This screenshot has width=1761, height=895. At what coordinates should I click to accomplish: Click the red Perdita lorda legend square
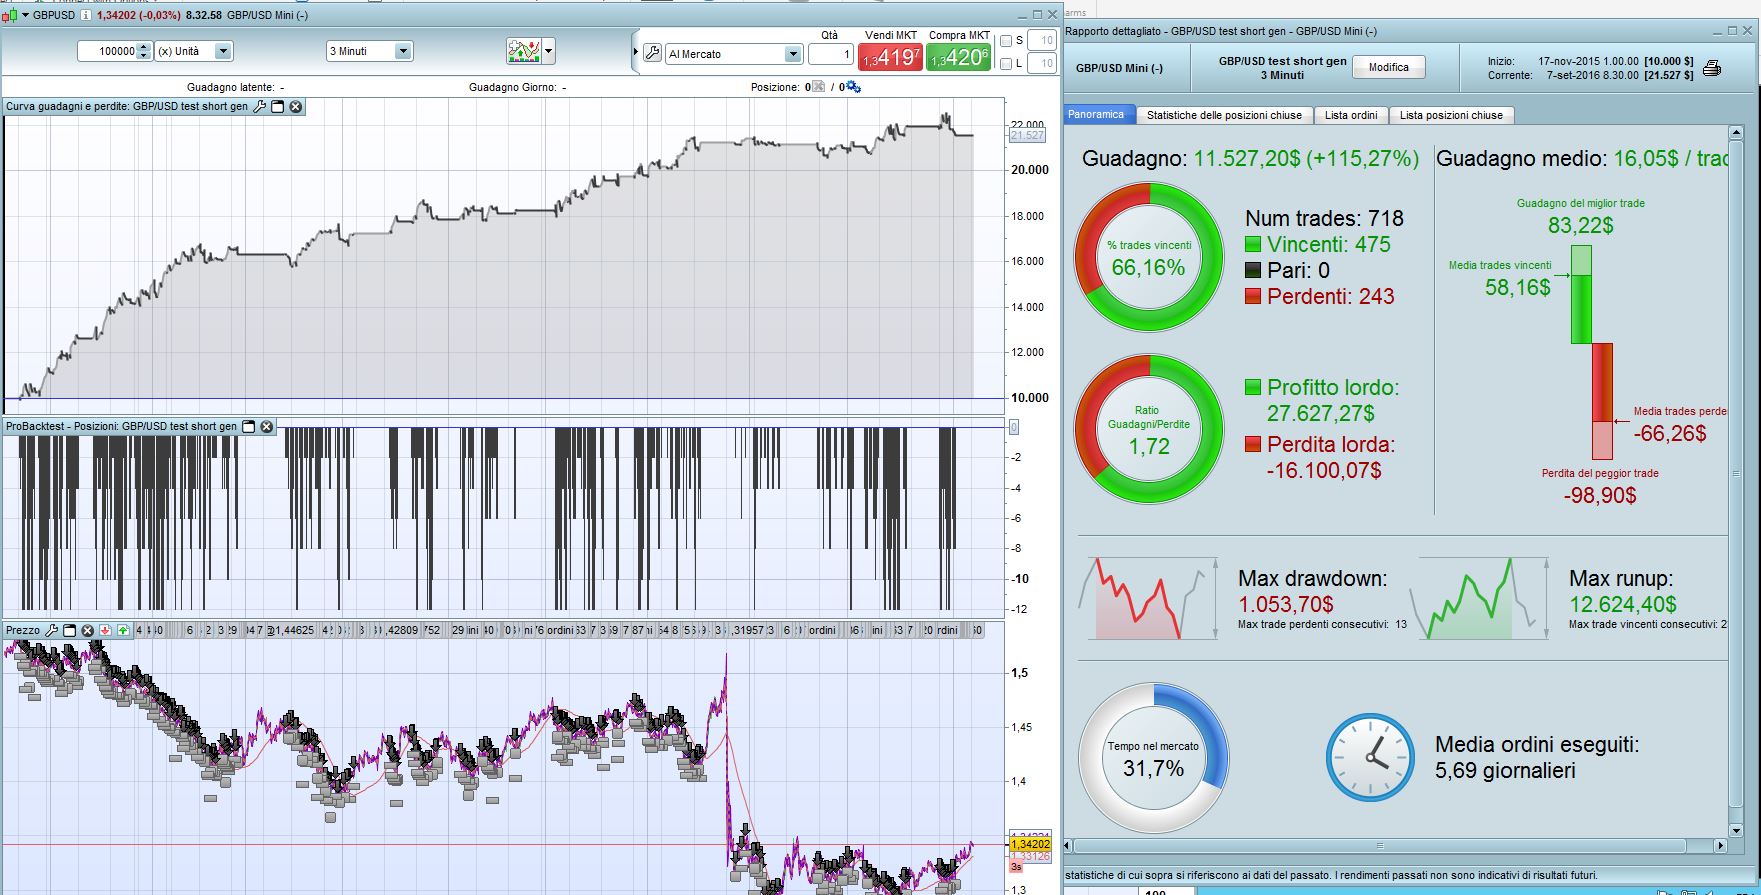coord(1253,444)
